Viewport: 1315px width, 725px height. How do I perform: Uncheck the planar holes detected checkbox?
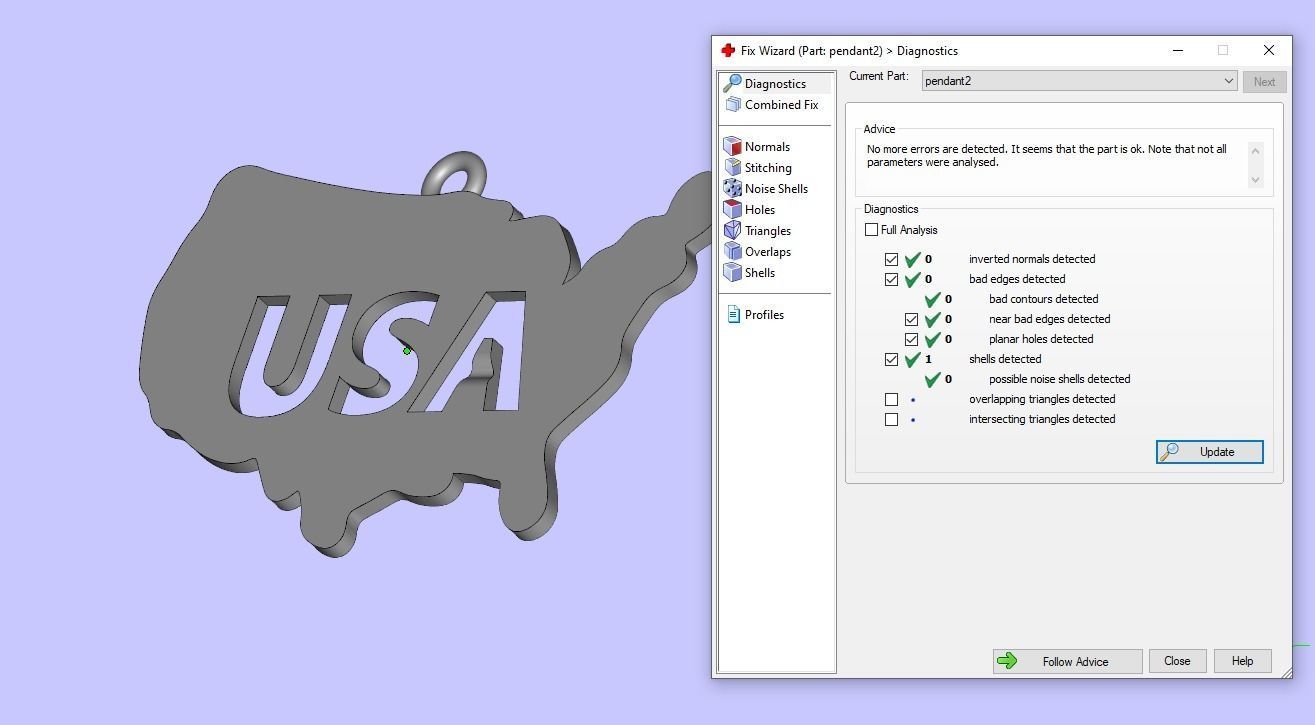[x=911, y=339]
